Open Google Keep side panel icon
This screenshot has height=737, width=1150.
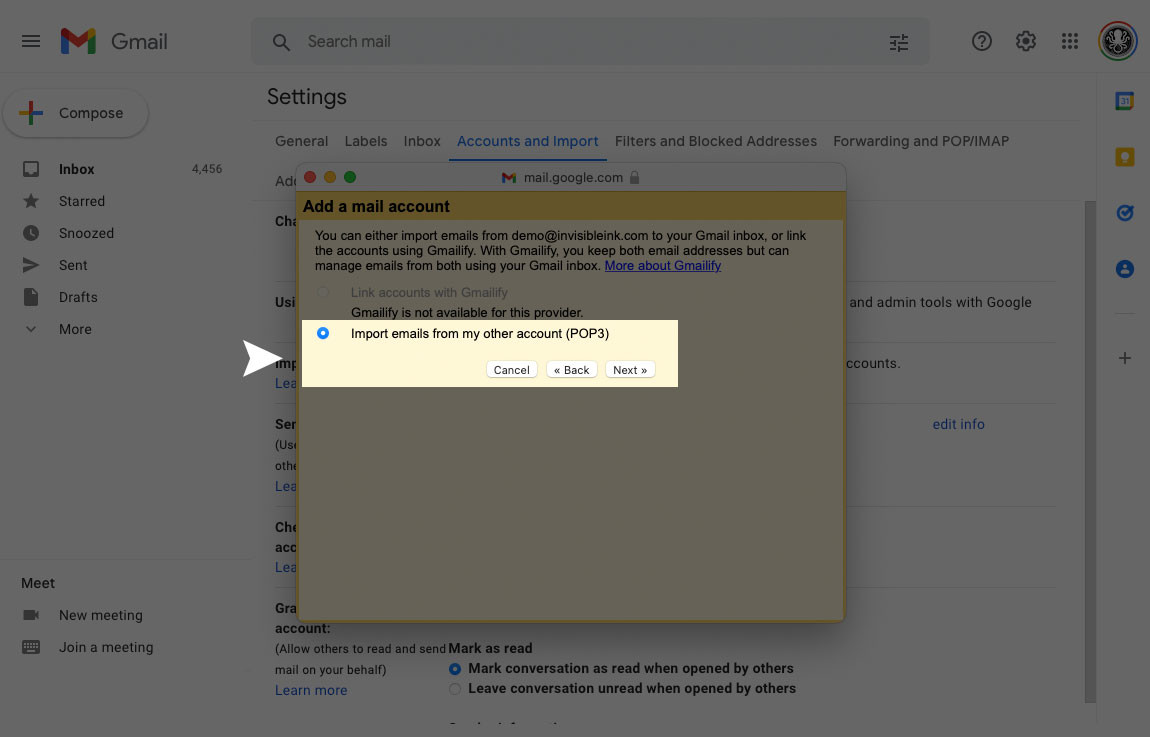pos(1124,157)
